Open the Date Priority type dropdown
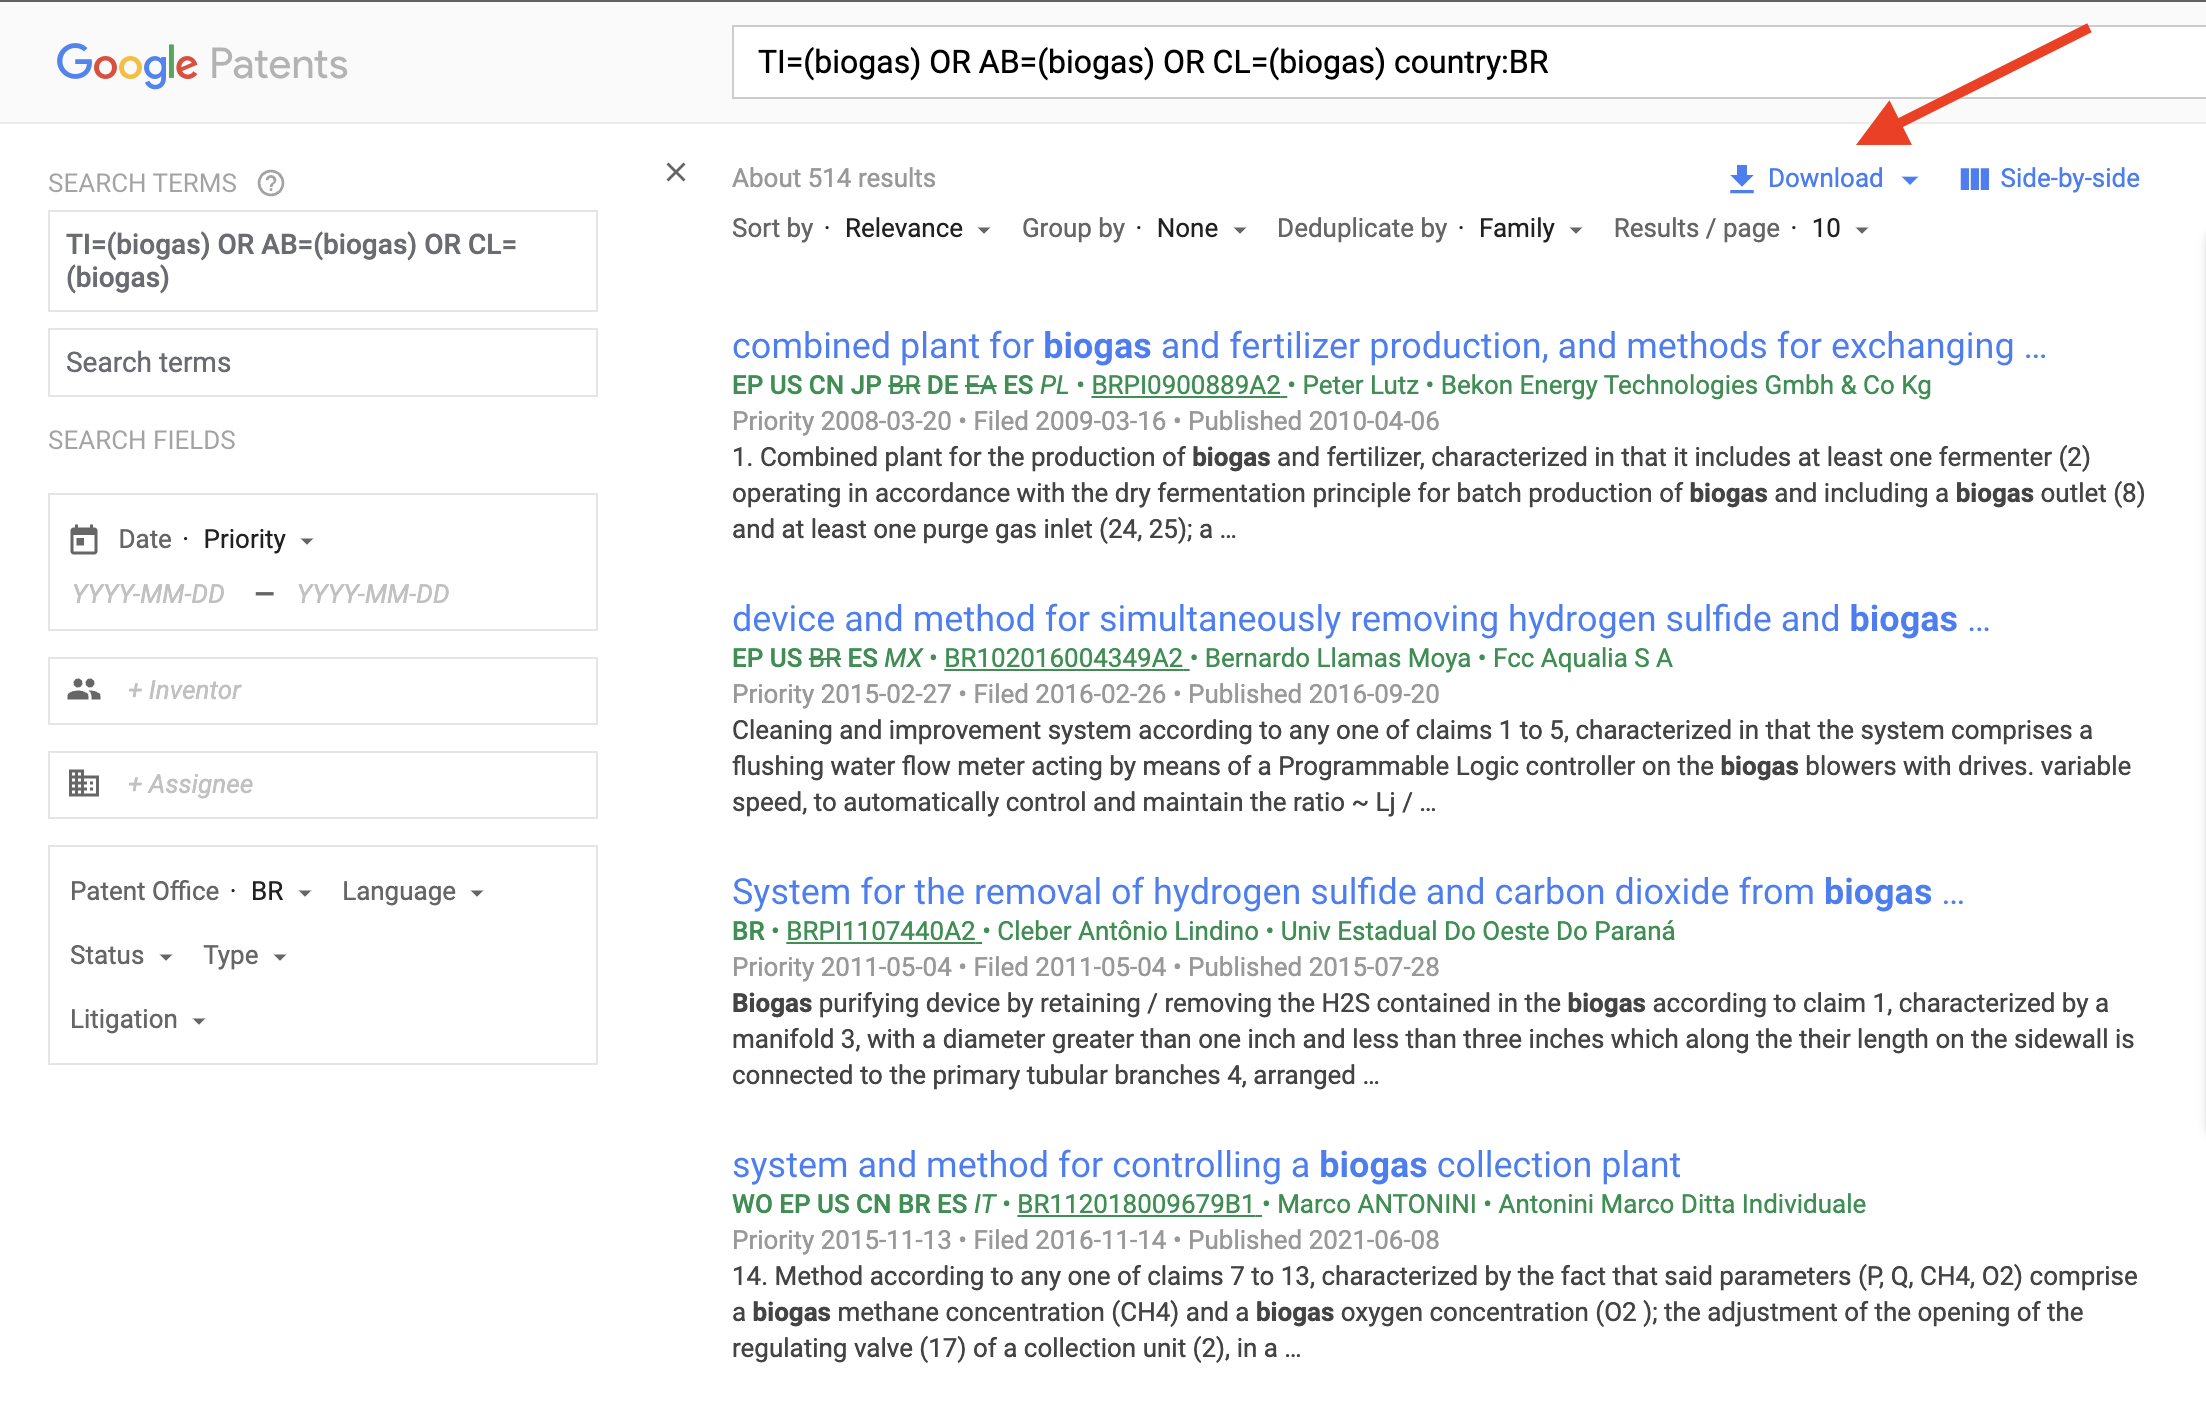The height and width of the screenshot is (1414, 2206). (x=258, y=540)
